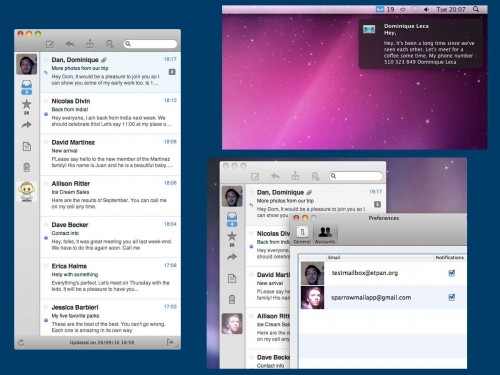Star the Nicolas Divin message in left window
500x375 pixels.
[46, 101]
